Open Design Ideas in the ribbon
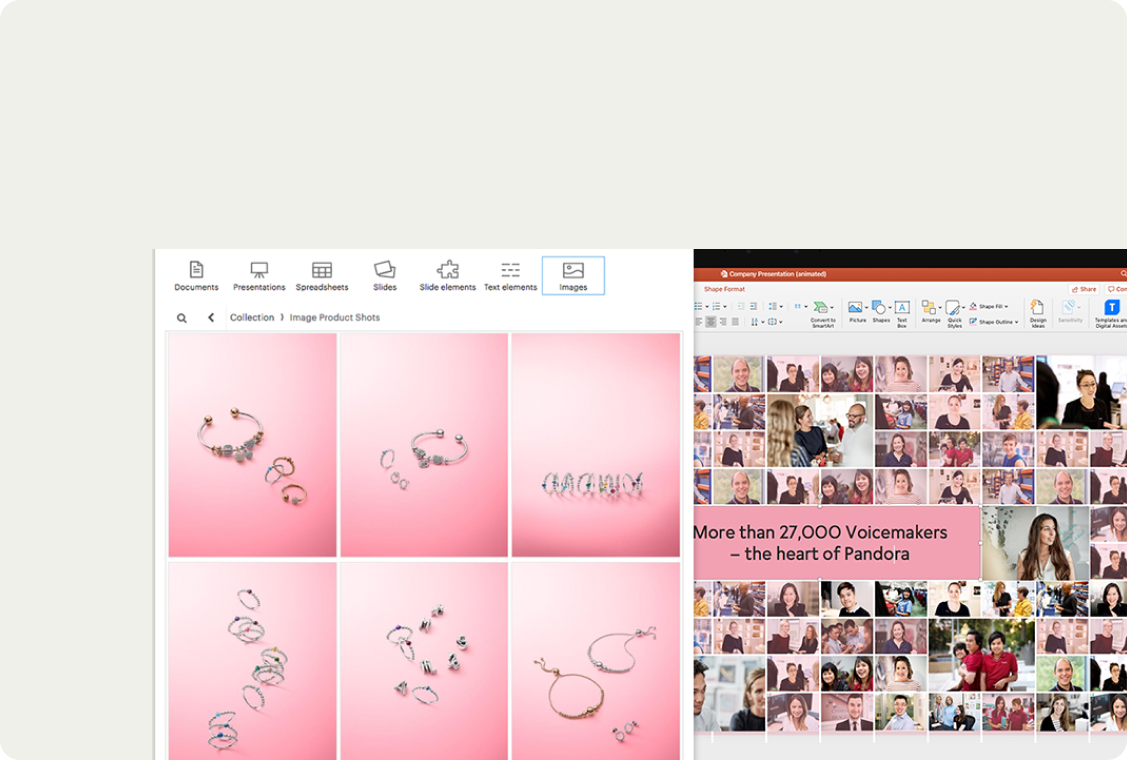 tap(1038, 312)
